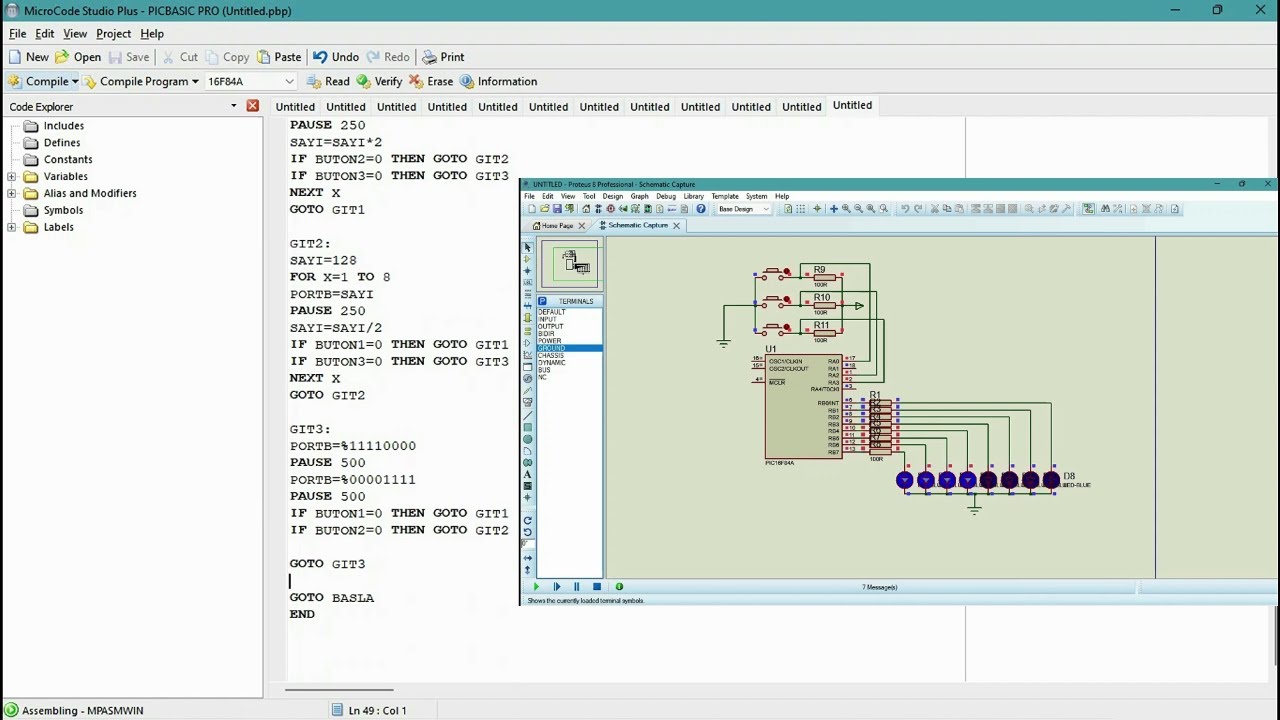
Task: Click the Proteus rotate clockwise icon
Action: click(x=528, y=520)
